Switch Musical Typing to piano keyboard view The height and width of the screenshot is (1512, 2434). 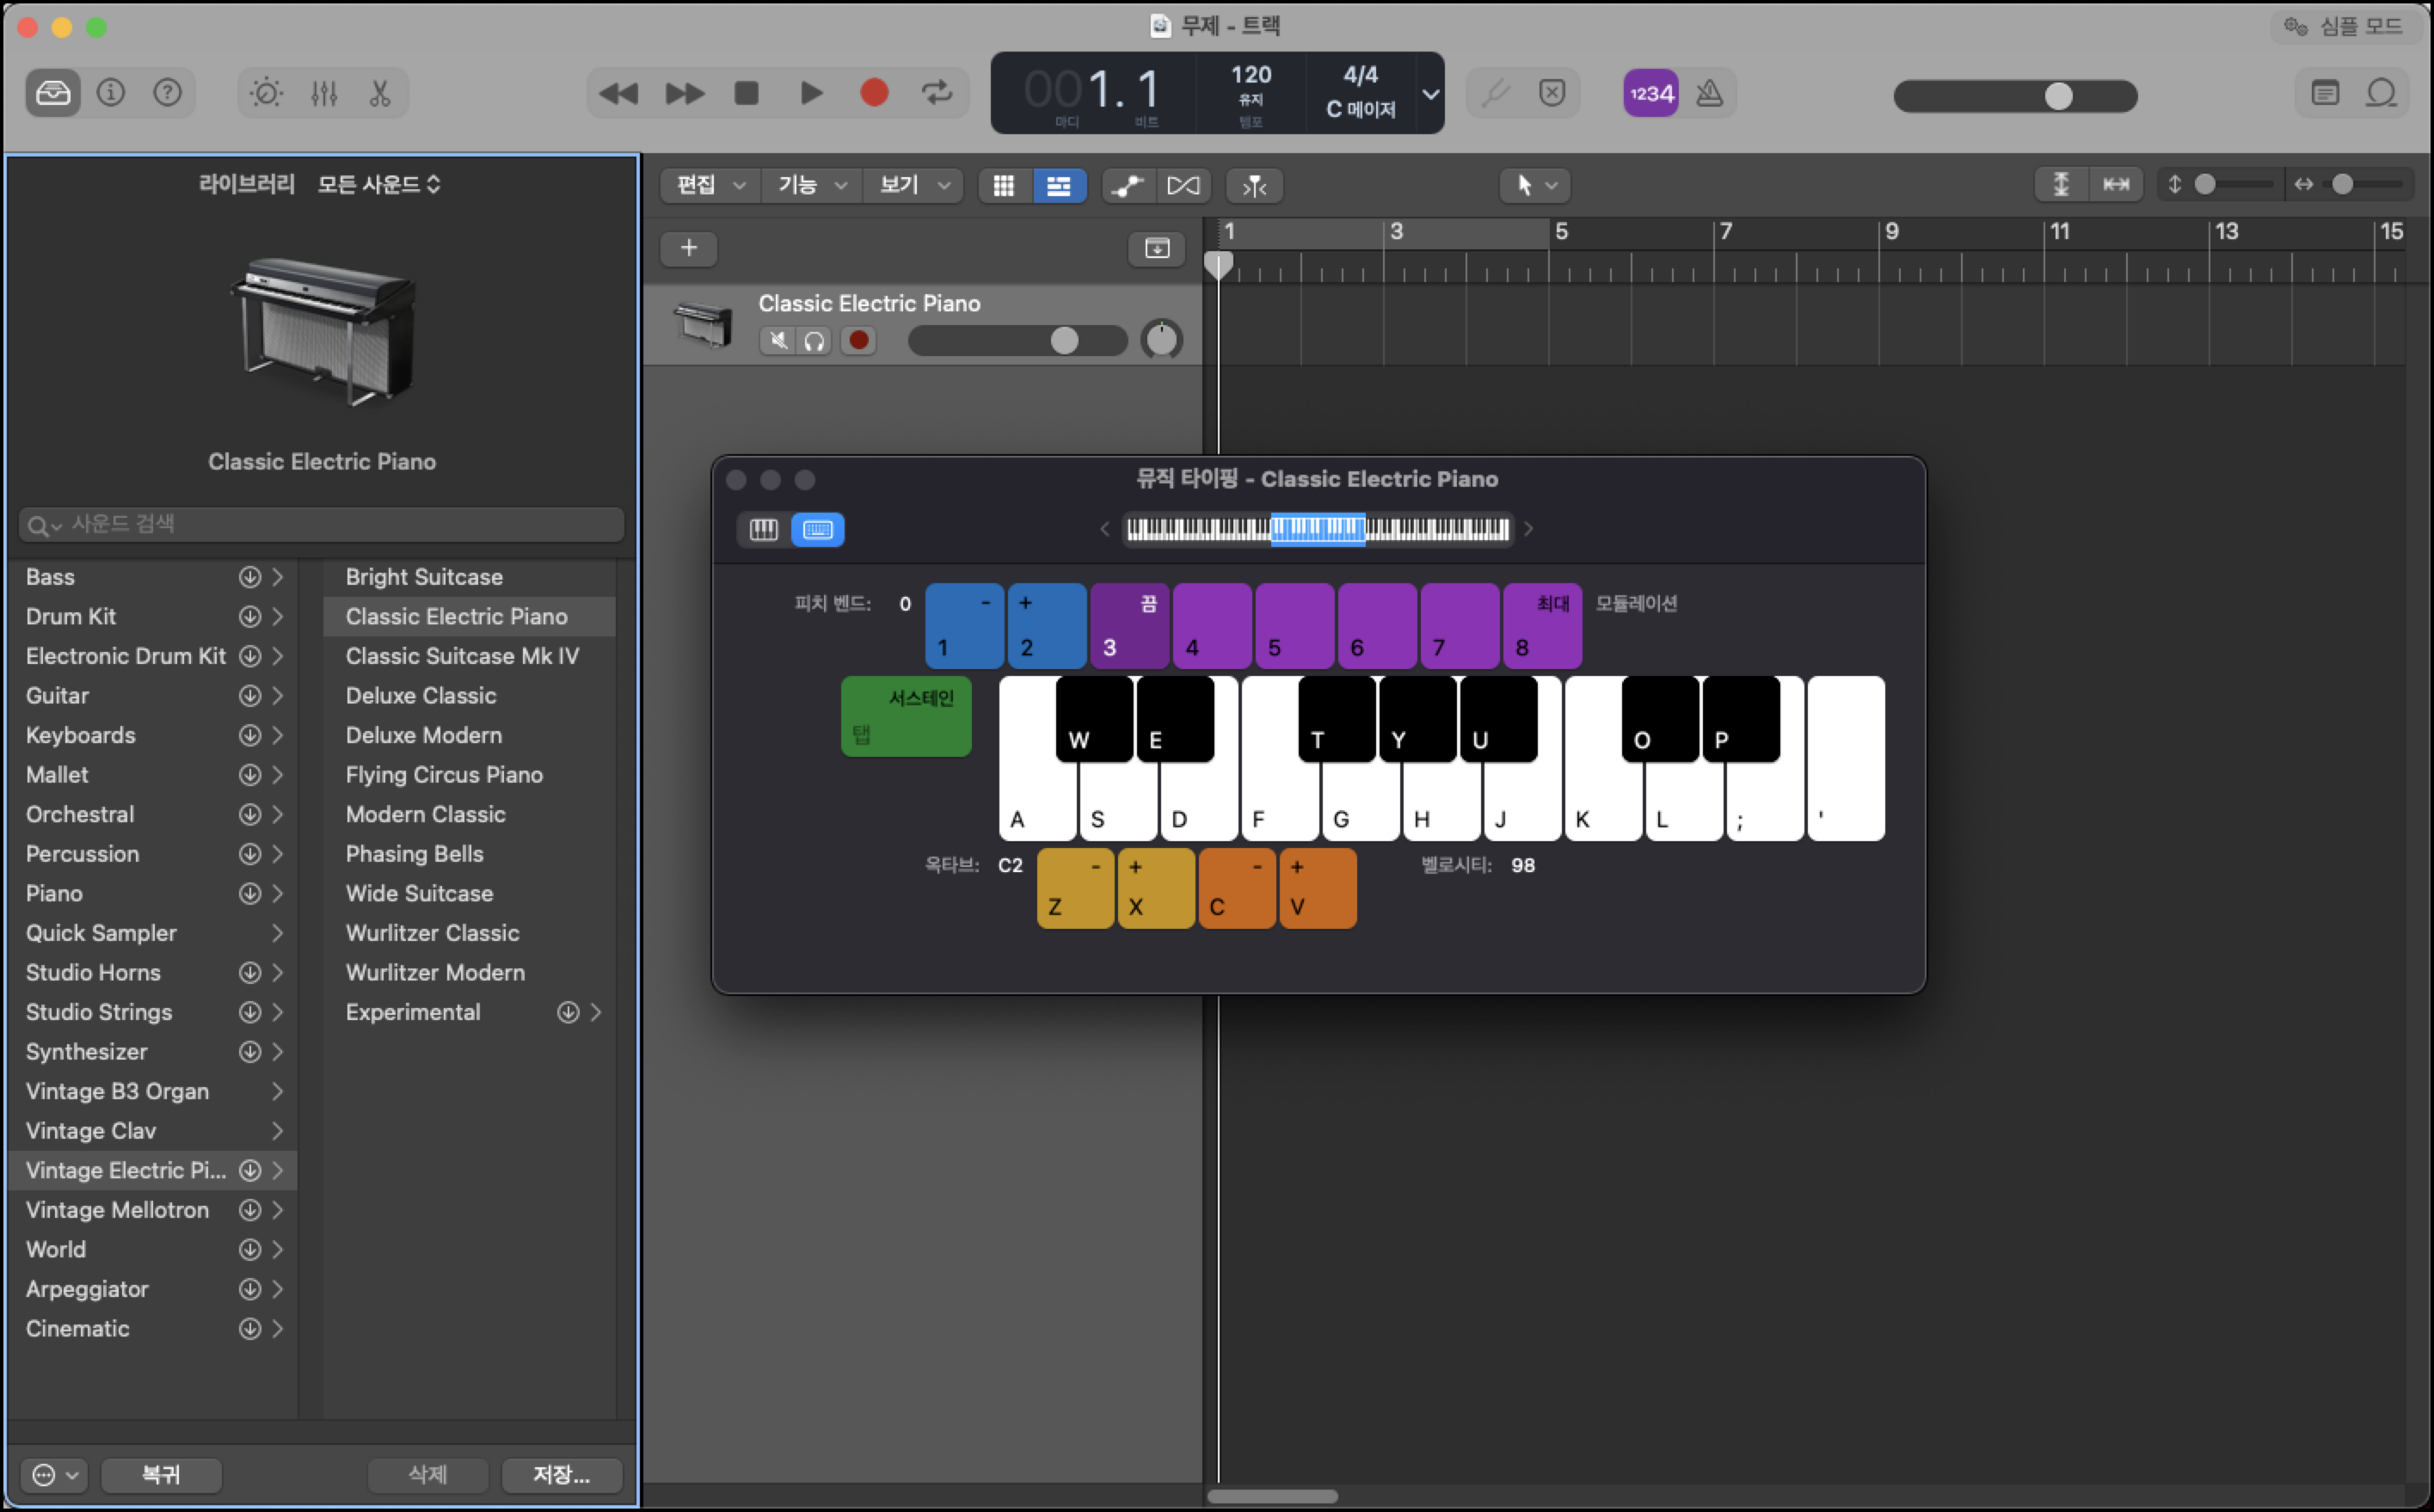click(x=763, y=529)
